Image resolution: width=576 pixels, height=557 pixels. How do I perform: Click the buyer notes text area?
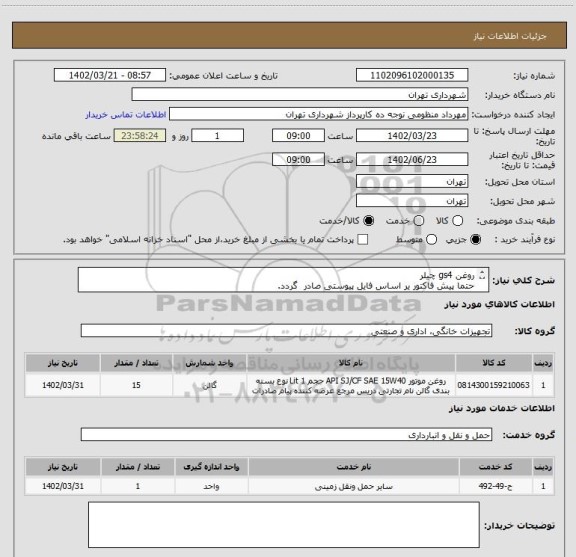coord(284,525)
